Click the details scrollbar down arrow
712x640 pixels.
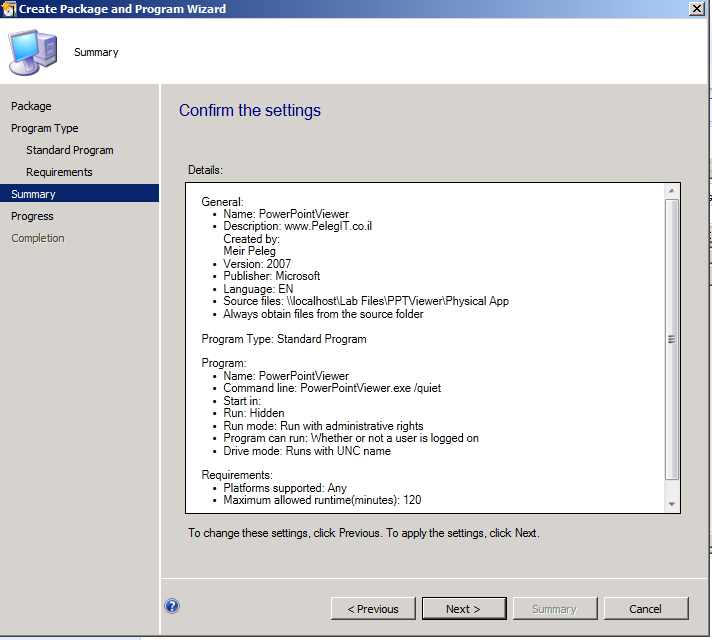coord(672,504)
